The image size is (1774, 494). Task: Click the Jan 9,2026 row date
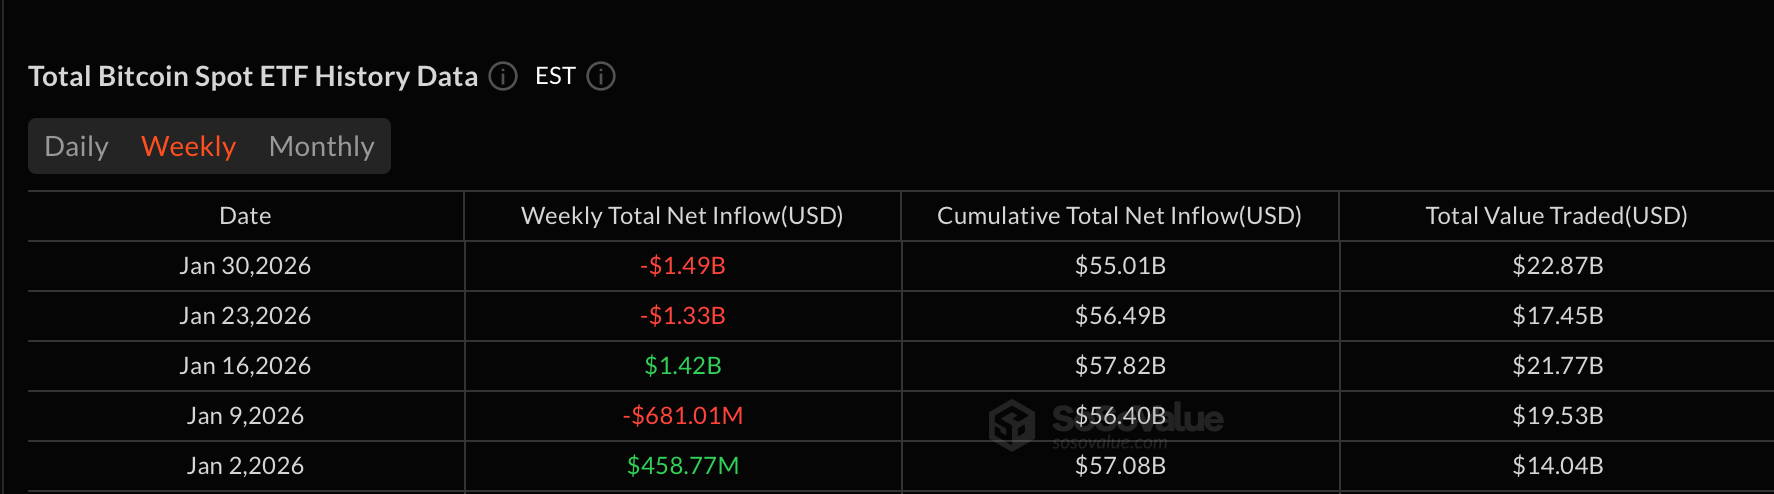[x=245, y=416]
